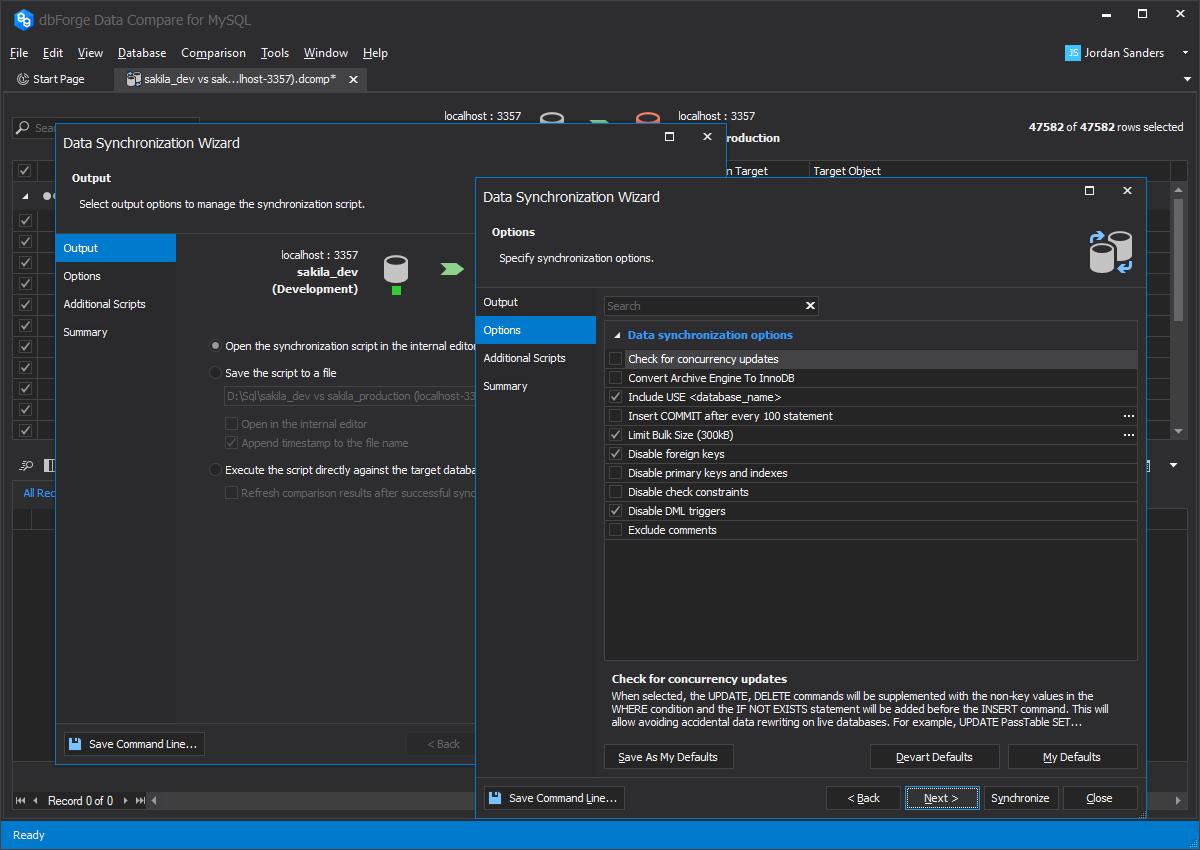Uncheck Include USE <database_name> option
Image resolution: width=1200 pixels, height=850 pixels.
[616, 397]
